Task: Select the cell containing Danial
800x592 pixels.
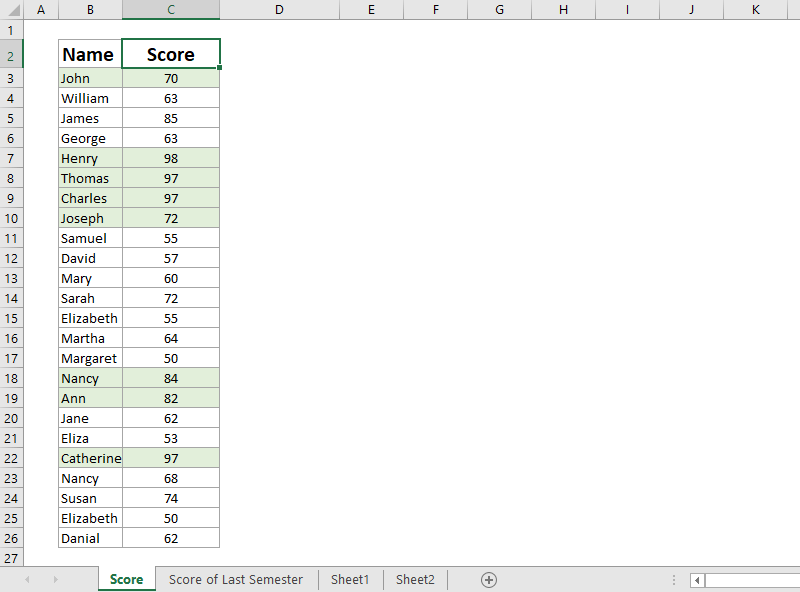Action: (x=88, y=538)
